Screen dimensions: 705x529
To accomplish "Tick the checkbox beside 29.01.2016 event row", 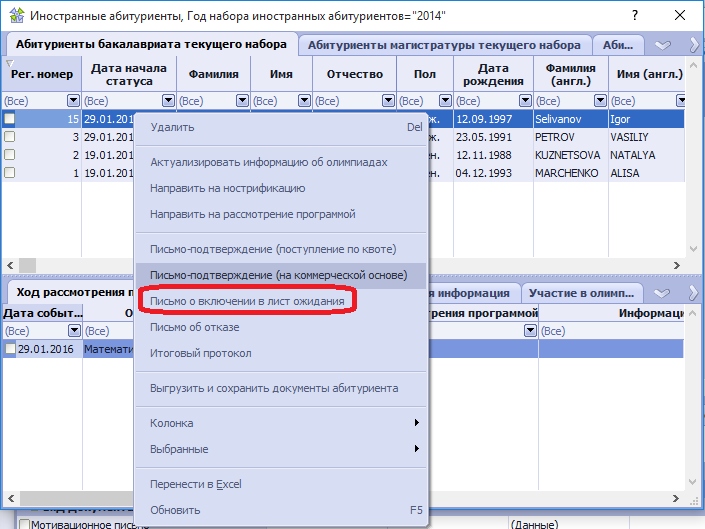I will (x=10, y=349).
